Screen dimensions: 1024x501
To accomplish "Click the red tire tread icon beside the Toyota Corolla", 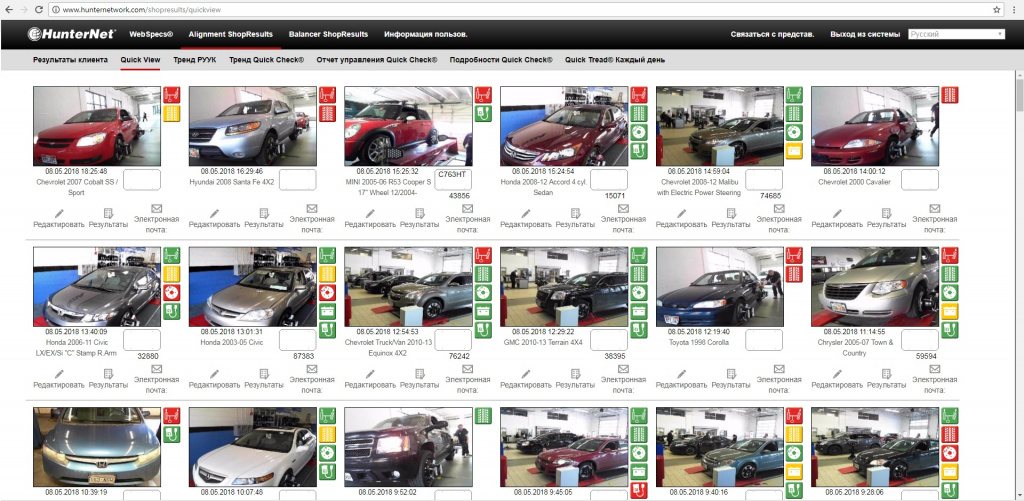I will [x=794, y=274].
